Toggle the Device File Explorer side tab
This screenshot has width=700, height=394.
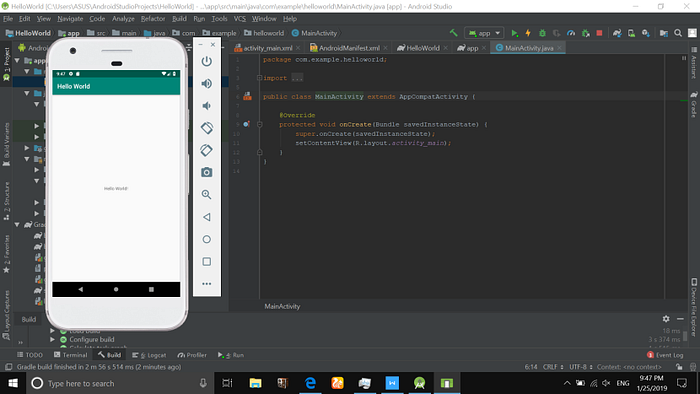tap(694, 307)
